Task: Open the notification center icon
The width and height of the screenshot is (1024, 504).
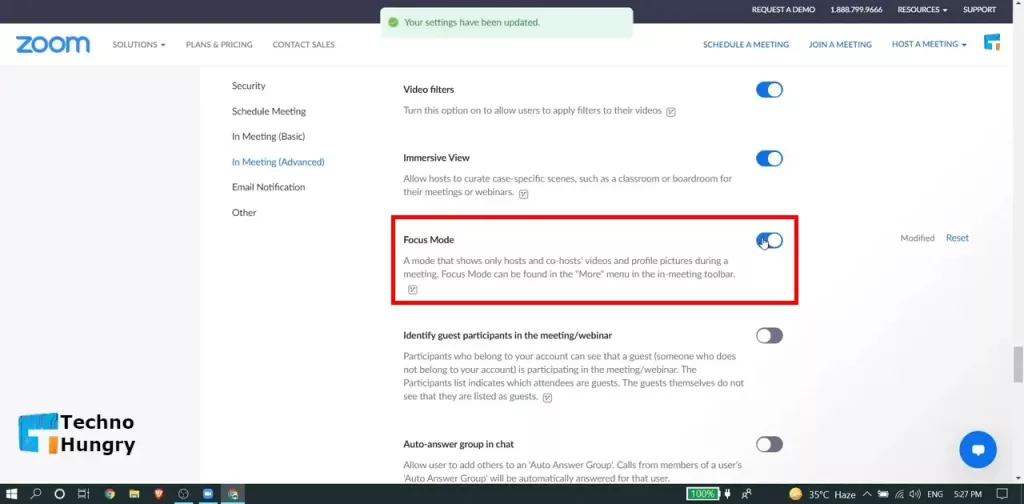Action: pyautogui.click(x=1003, y=494)
